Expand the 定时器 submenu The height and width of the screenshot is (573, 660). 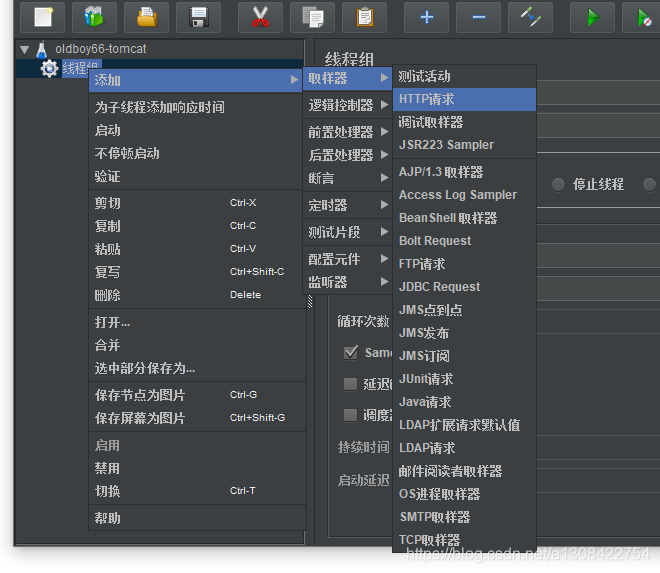pos(347,205)
